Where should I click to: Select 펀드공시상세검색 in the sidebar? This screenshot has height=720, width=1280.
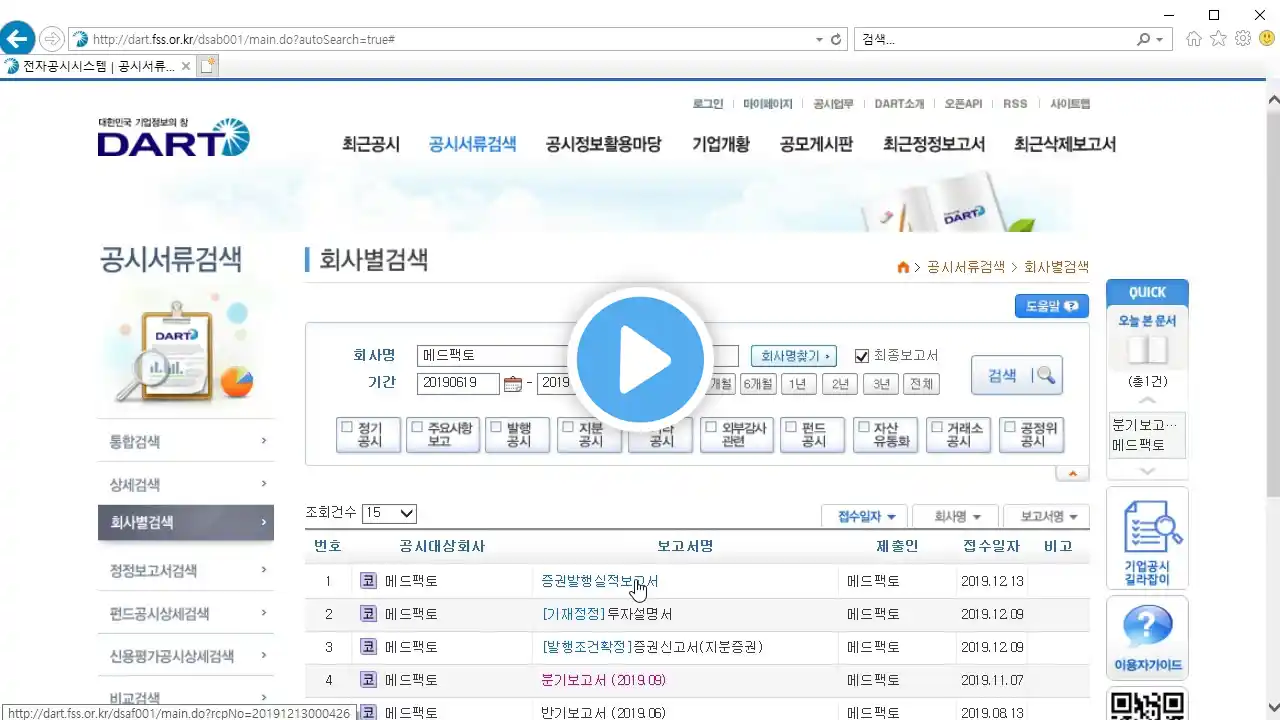(160, 613)
